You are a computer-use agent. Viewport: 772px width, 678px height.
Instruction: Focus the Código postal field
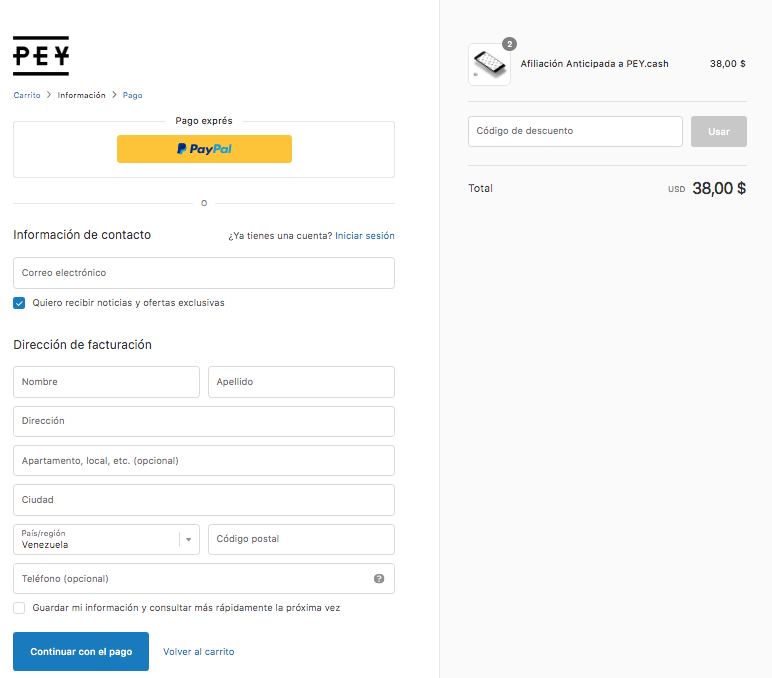tap(301, 540)
